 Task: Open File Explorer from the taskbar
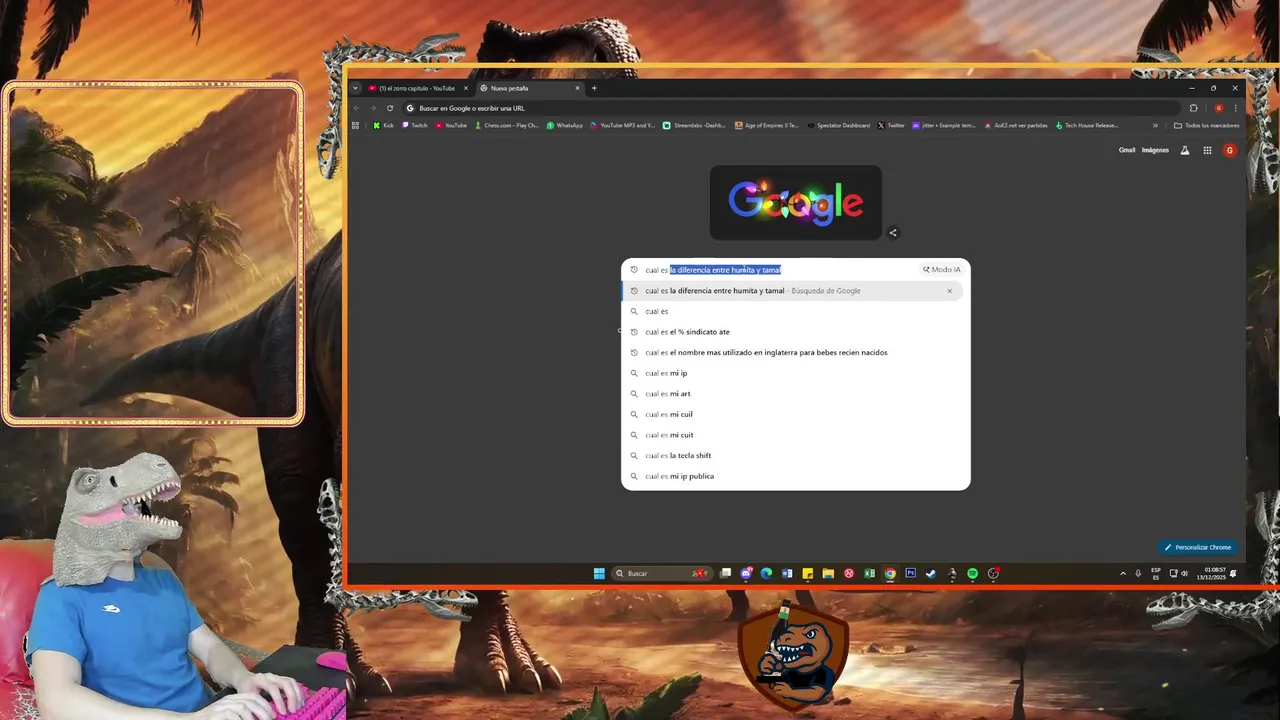click(x=828, y=573)
